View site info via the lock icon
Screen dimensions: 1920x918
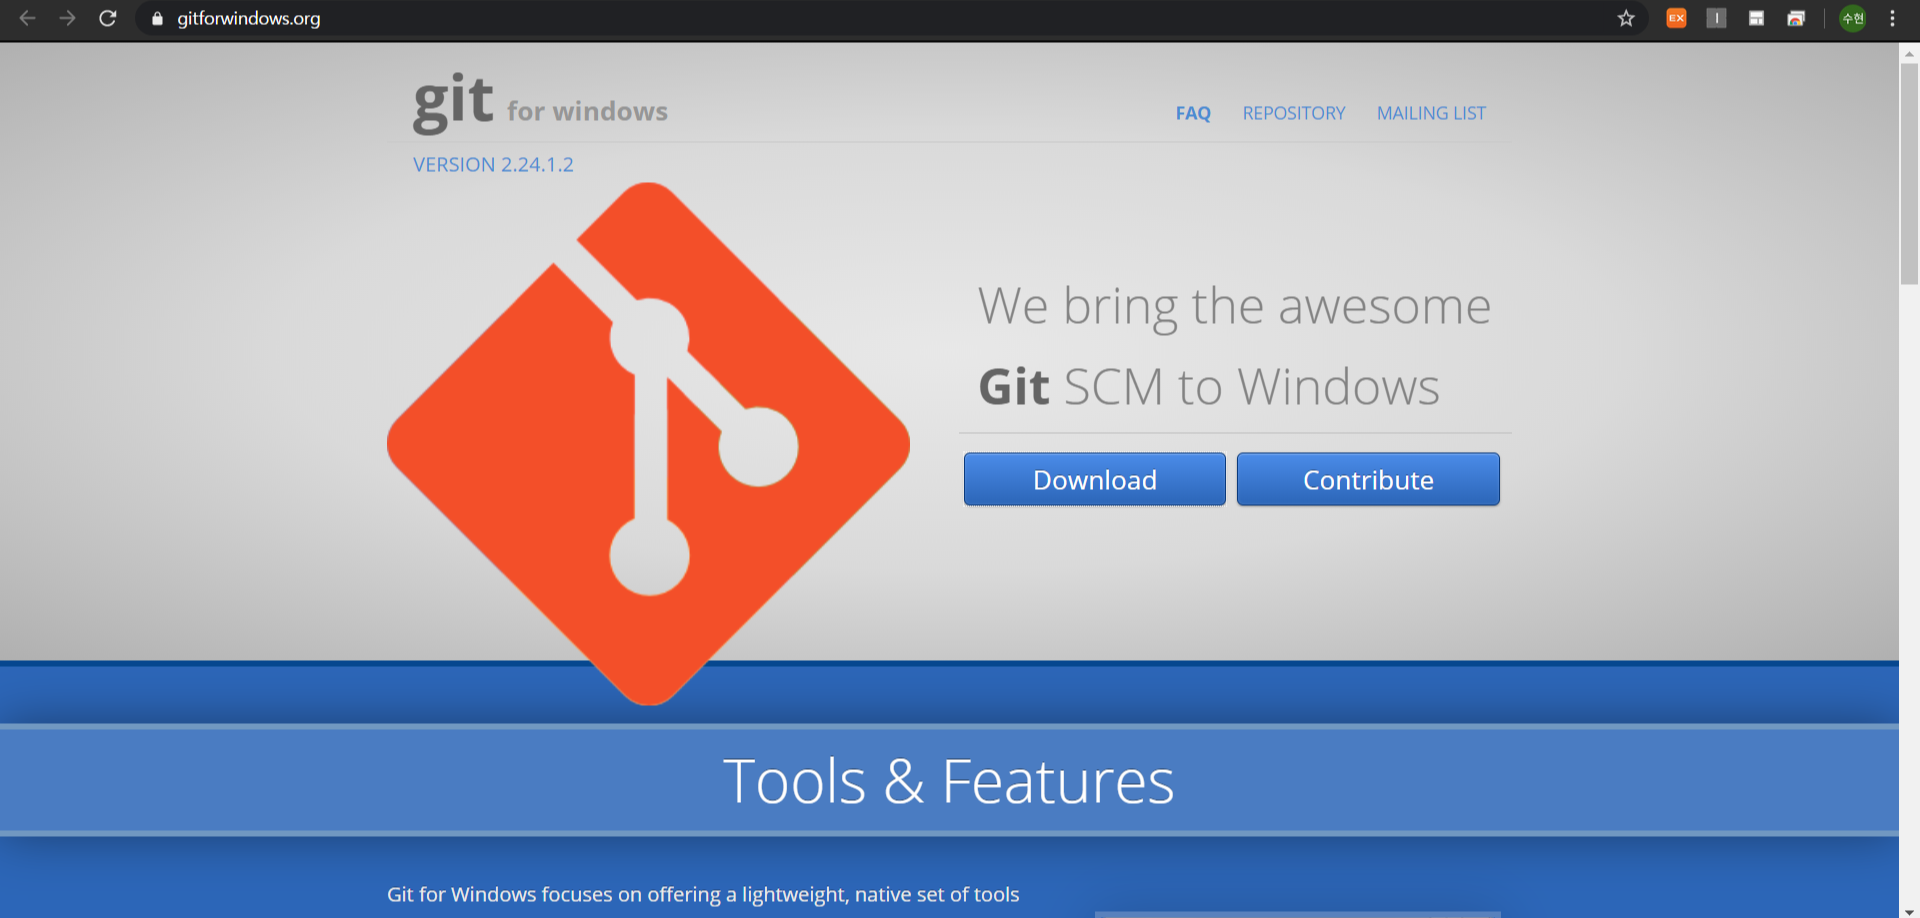[x=157, y=18]
